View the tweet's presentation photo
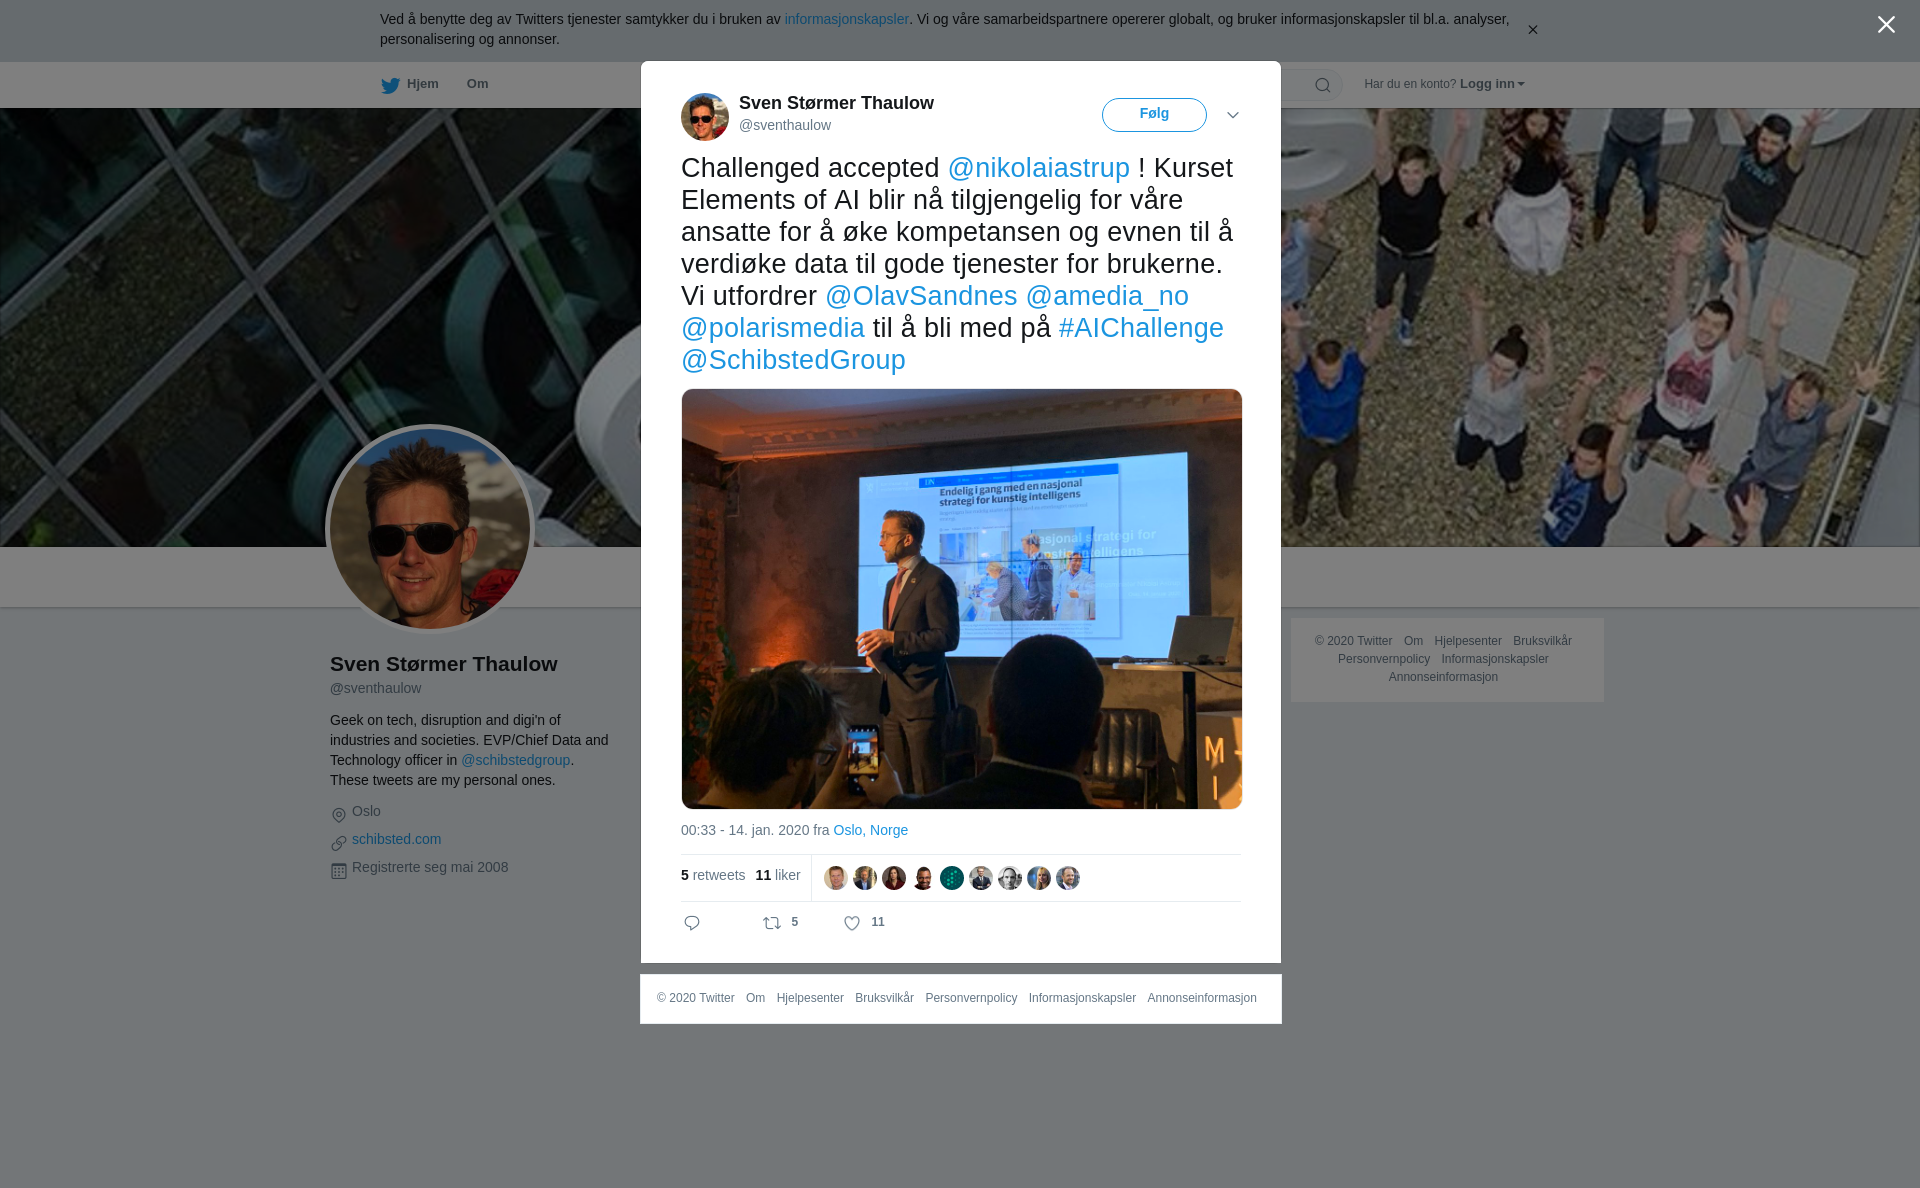Viewport: 1920px width, 1188px height. coord(962,599)
